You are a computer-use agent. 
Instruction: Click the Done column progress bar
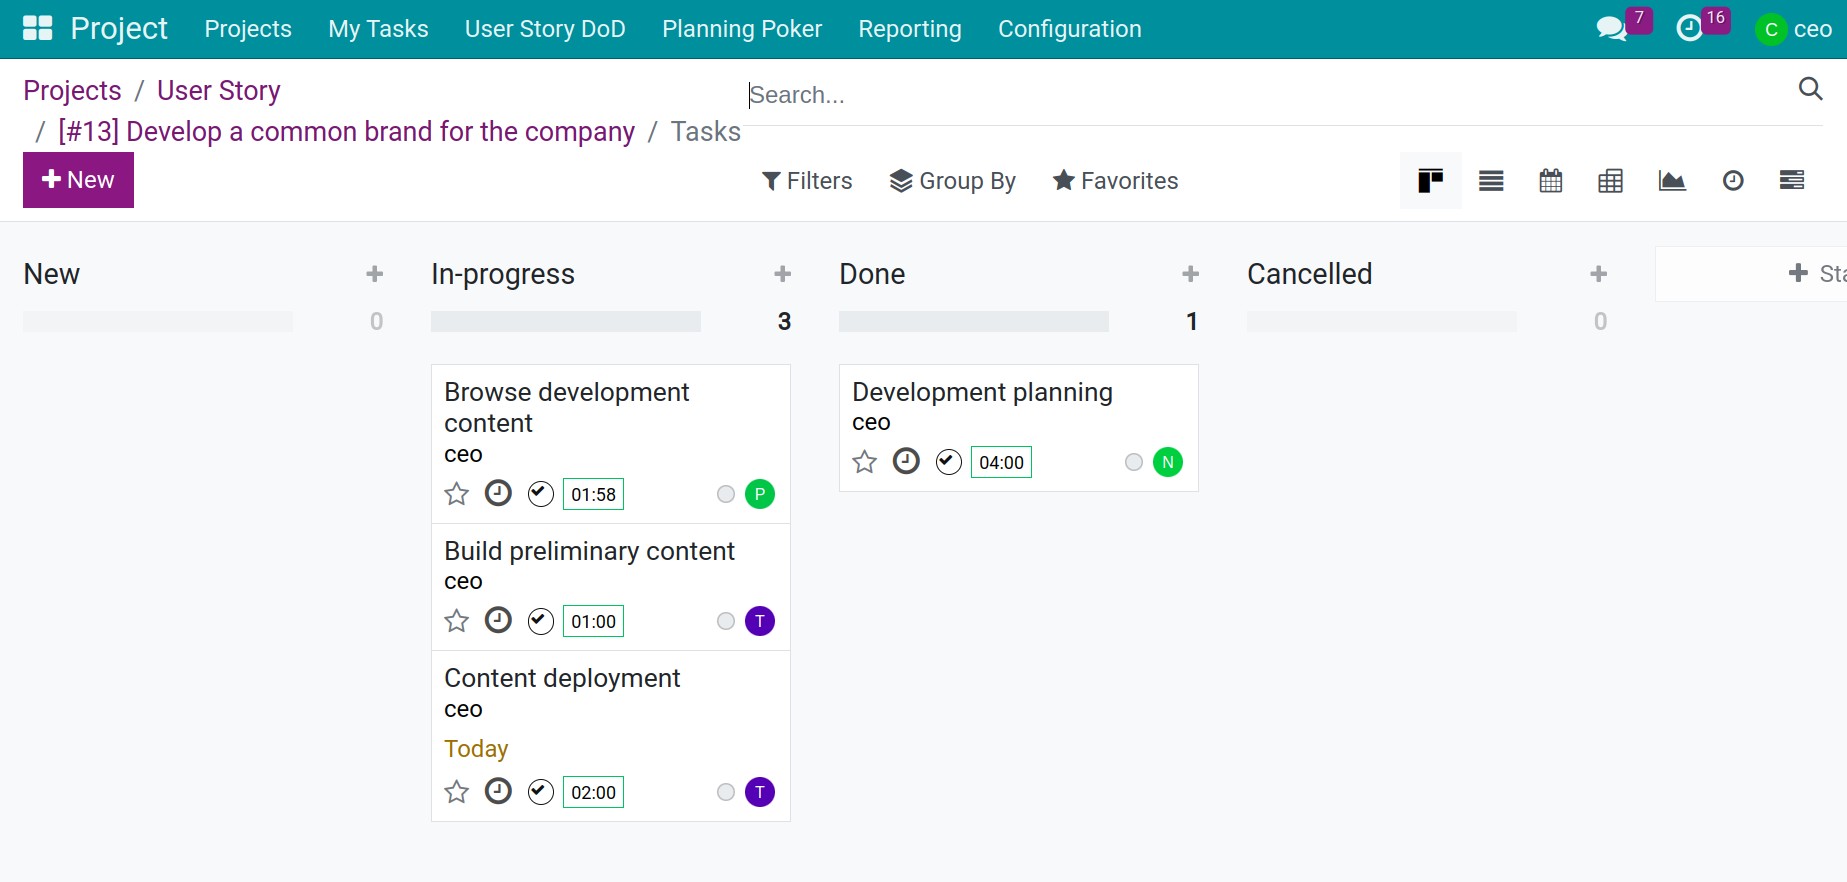[974, 321]
